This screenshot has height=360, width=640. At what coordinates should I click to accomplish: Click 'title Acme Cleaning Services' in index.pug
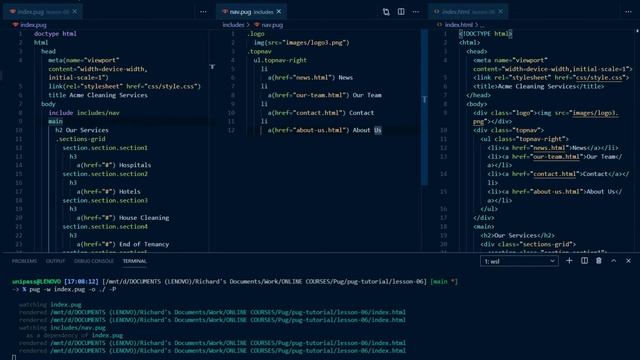point(98,96)
